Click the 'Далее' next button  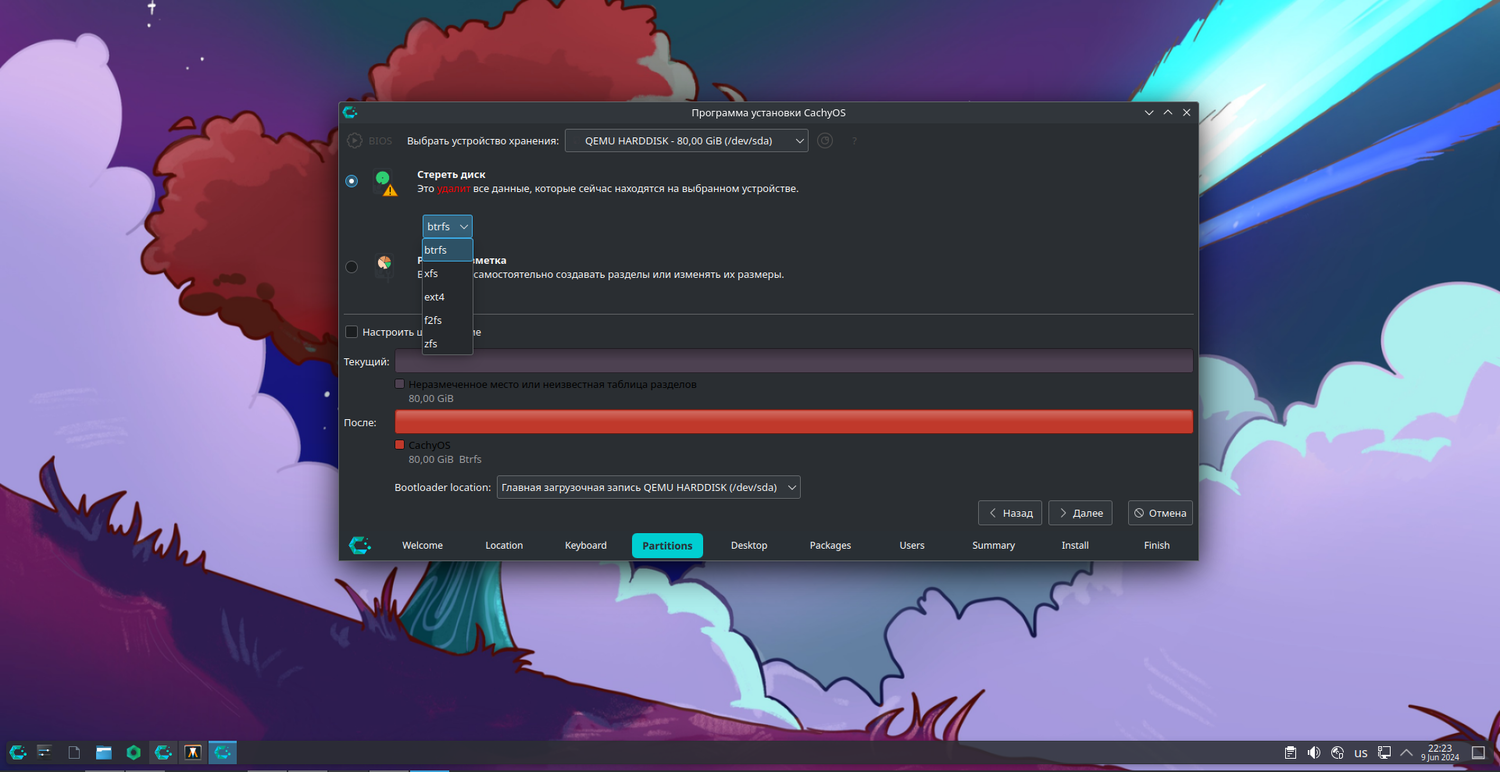(x=1080, y=513)
